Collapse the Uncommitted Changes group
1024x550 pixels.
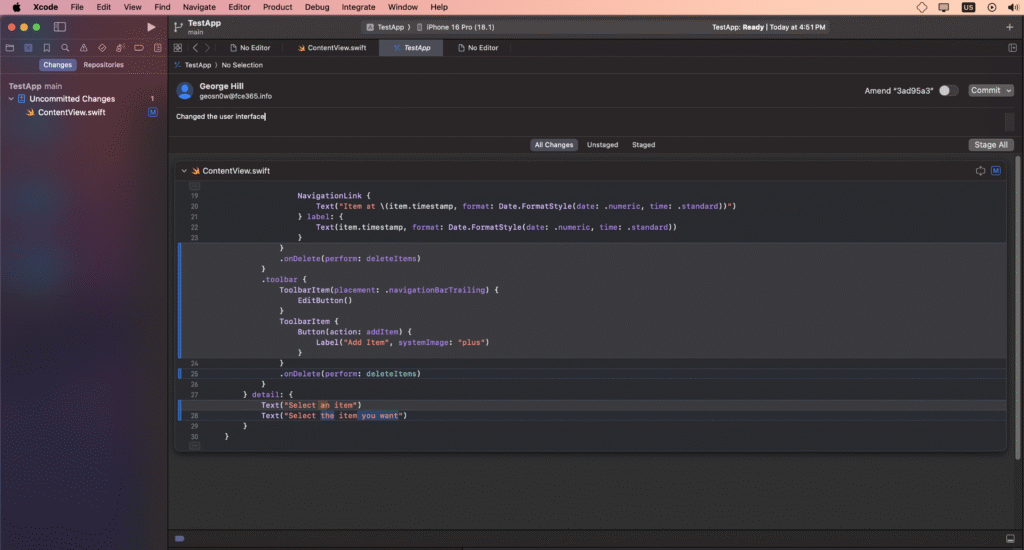11,99
